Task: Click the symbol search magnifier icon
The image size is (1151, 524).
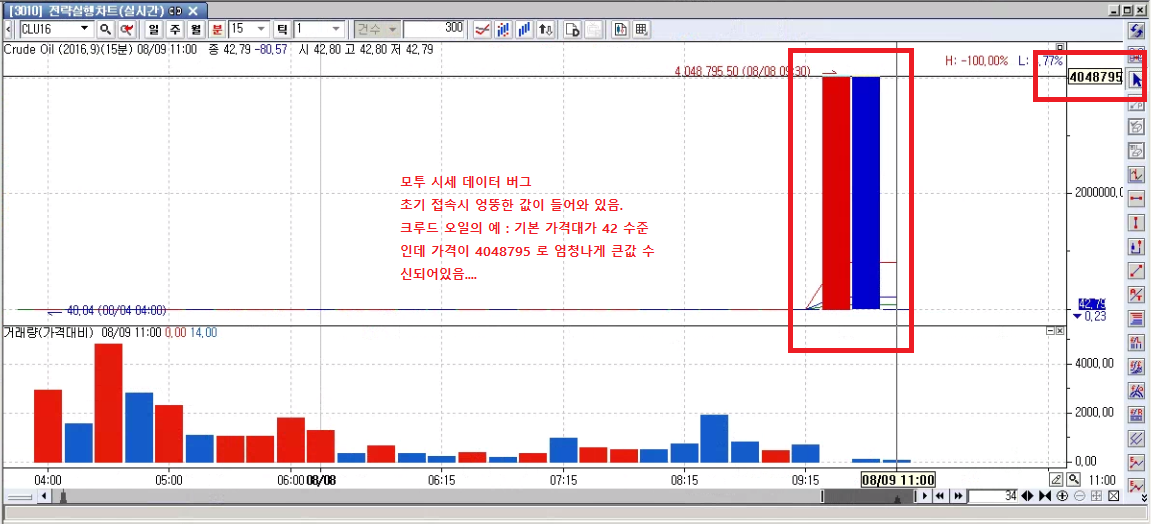Action: [104, 29]
